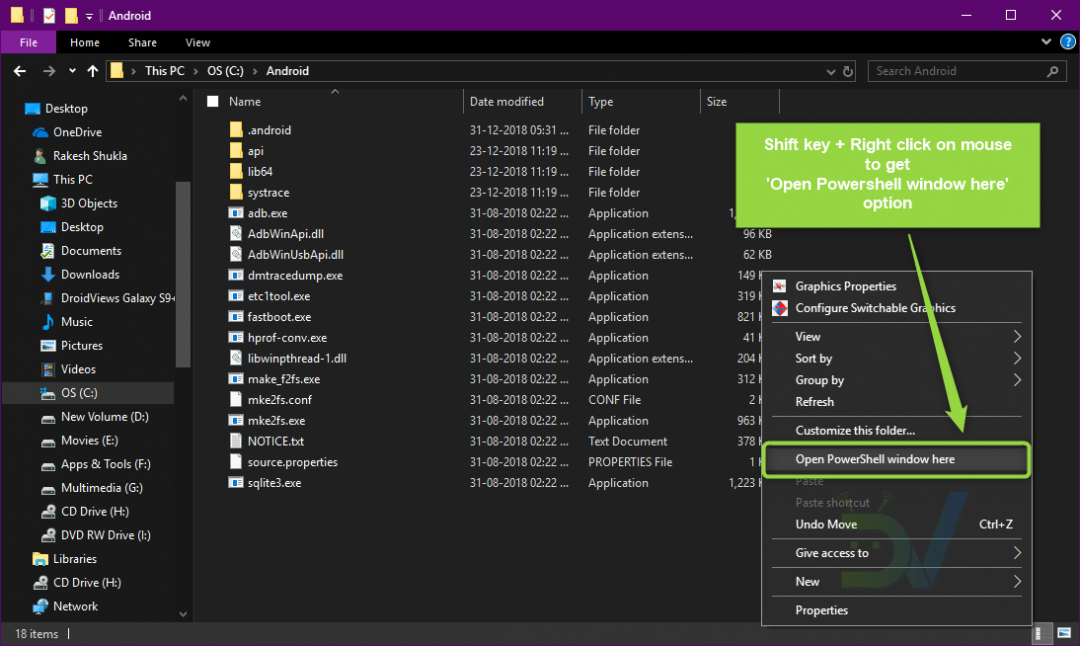Sort files by Date modified column

[506, 101]
